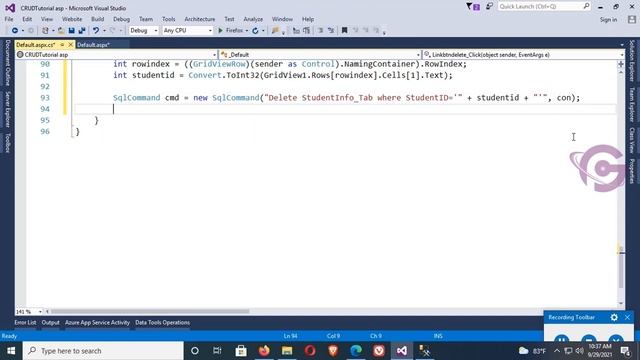Open the File menu
The width and height of the screenshot is (640, 360).
click(x=9, y=19)
